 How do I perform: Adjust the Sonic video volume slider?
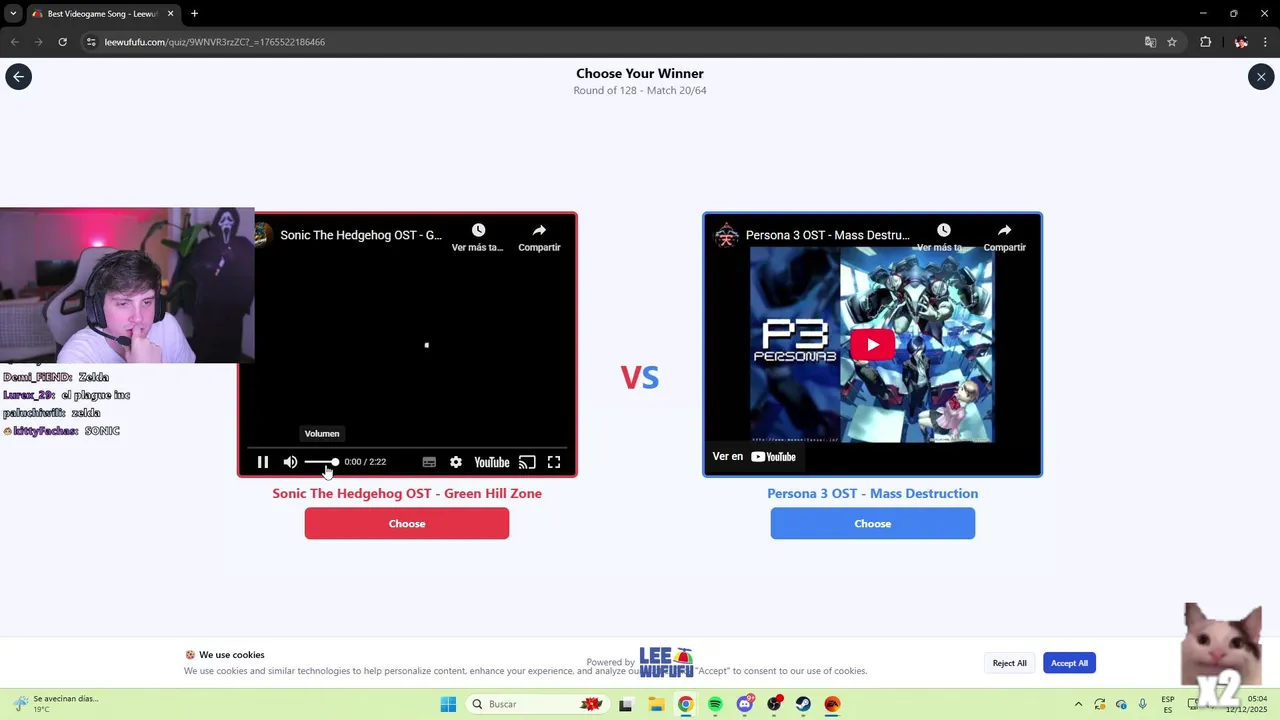[x=321, y=462]
